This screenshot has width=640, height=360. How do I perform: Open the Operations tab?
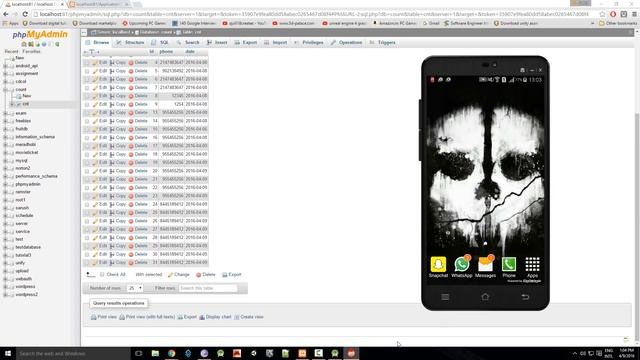point(347,42)
